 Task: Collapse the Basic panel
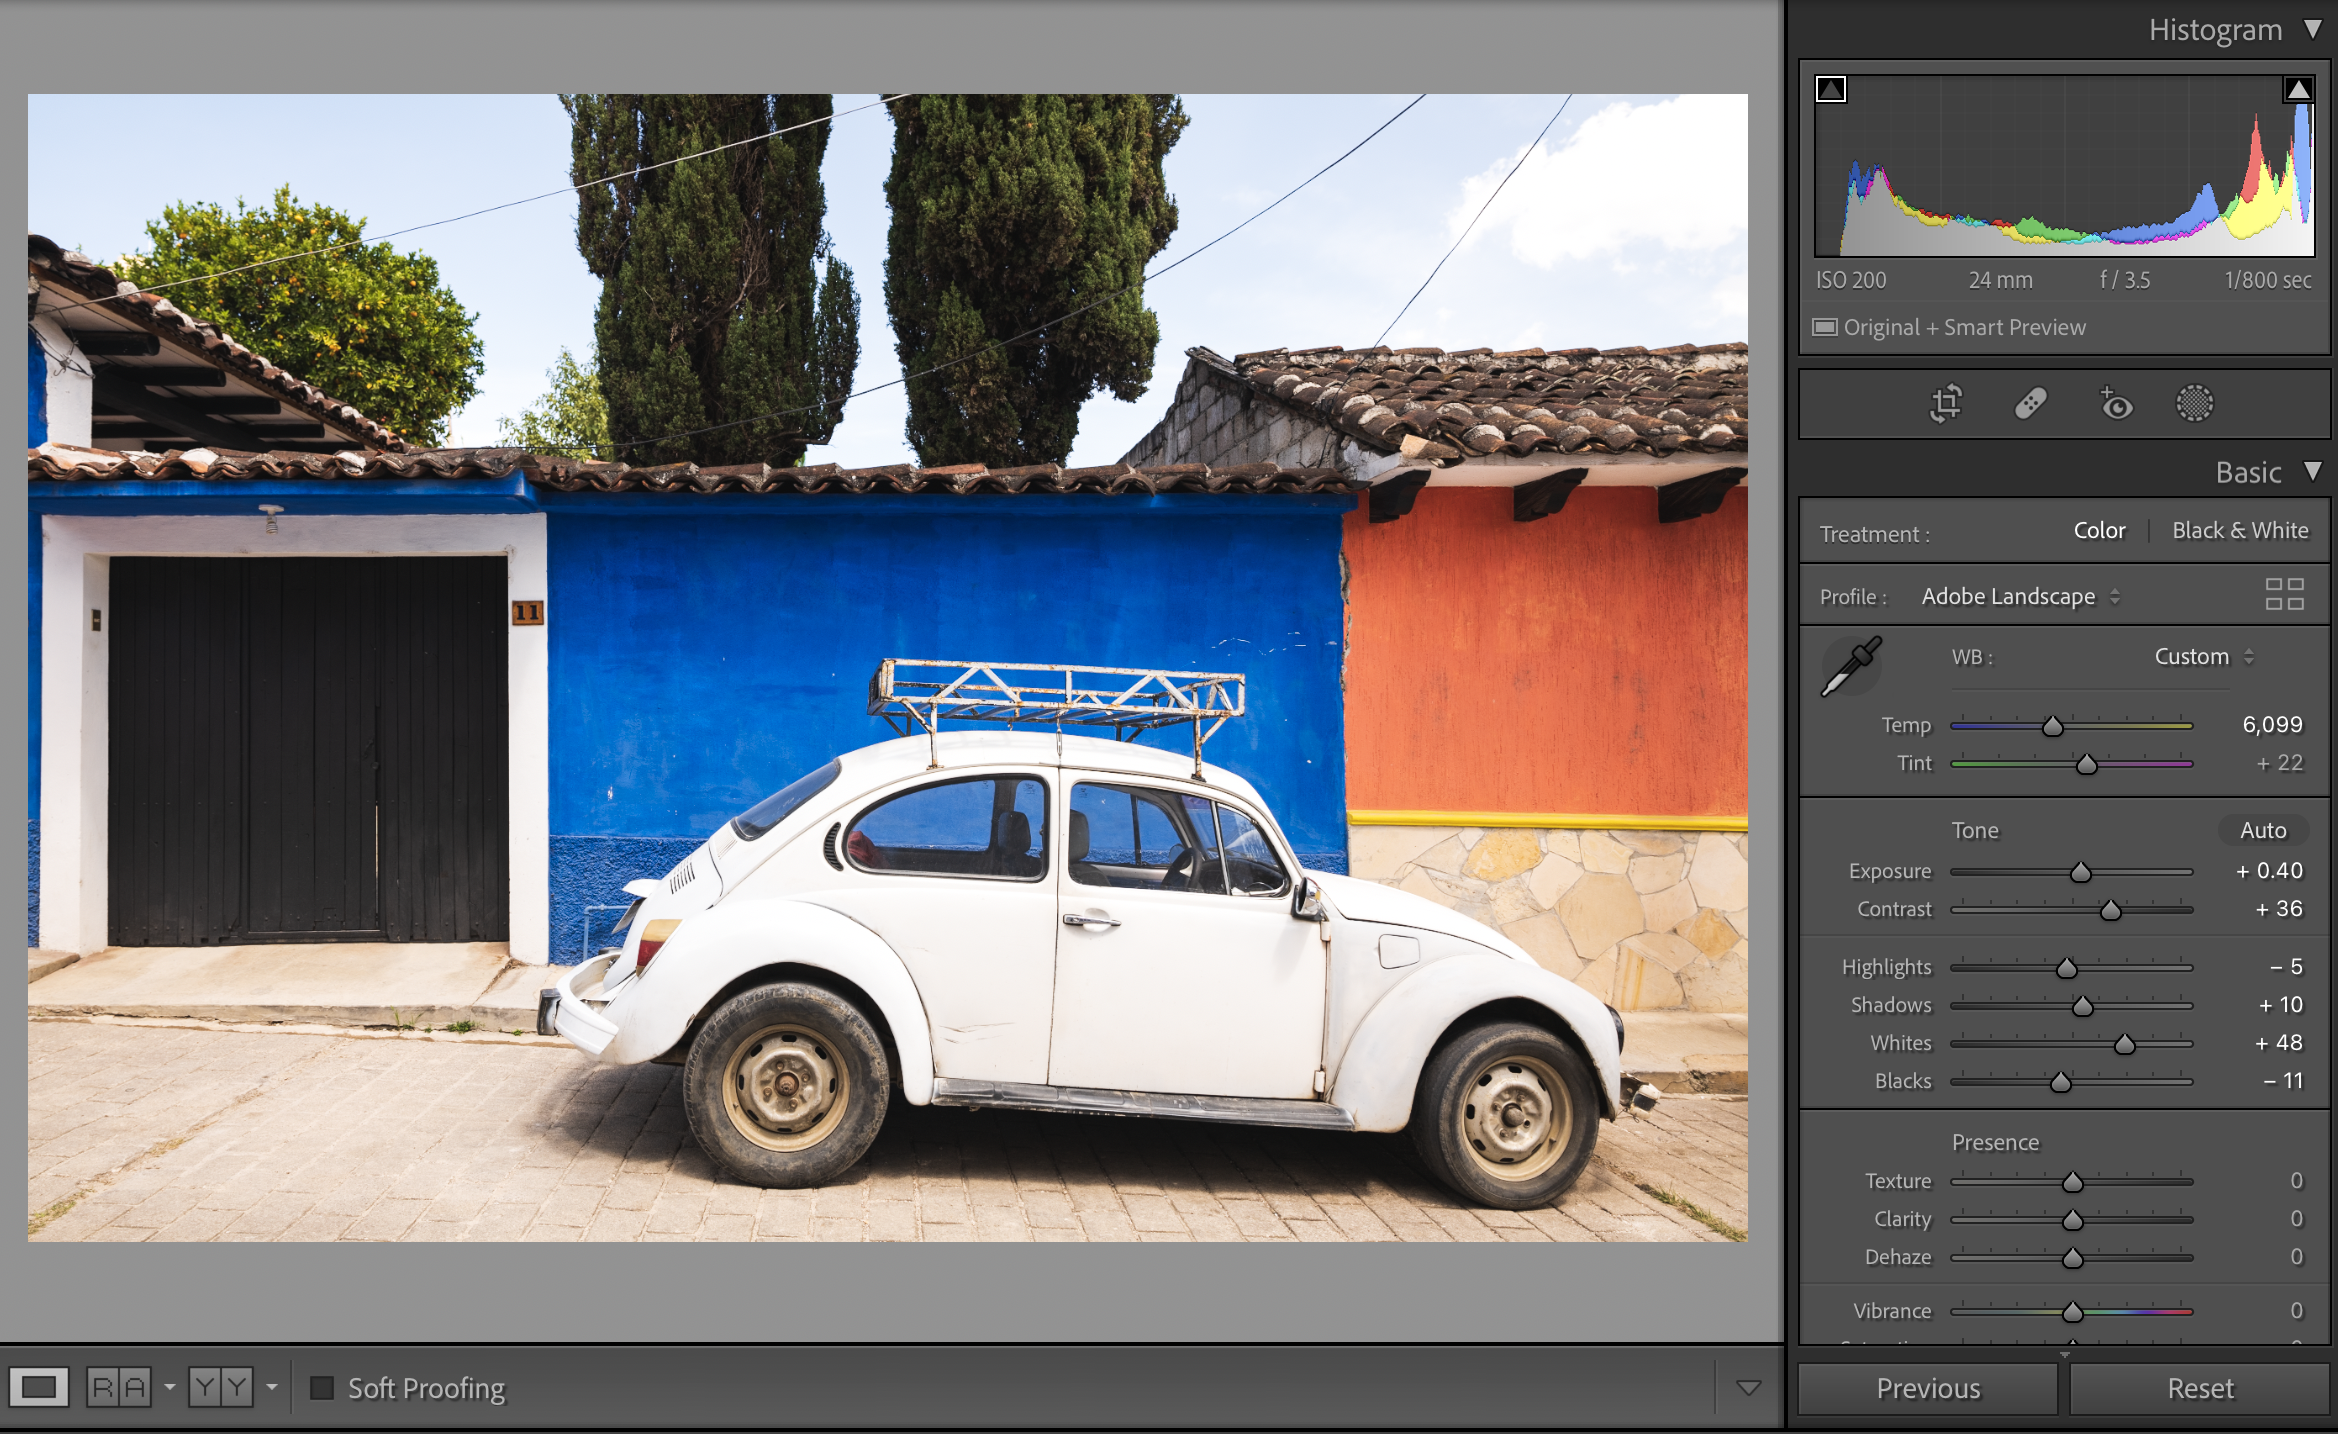(2312, 472)
